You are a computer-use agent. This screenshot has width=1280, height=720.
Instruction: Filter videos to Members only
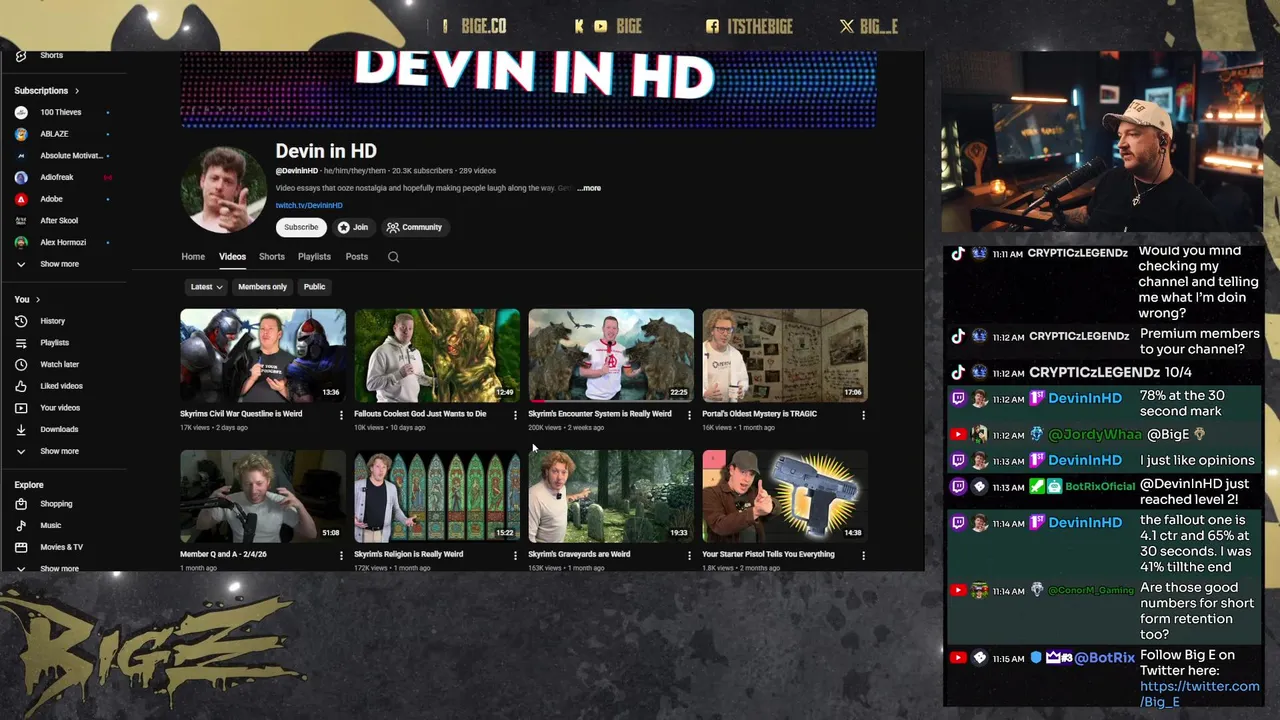pos(262,287)
